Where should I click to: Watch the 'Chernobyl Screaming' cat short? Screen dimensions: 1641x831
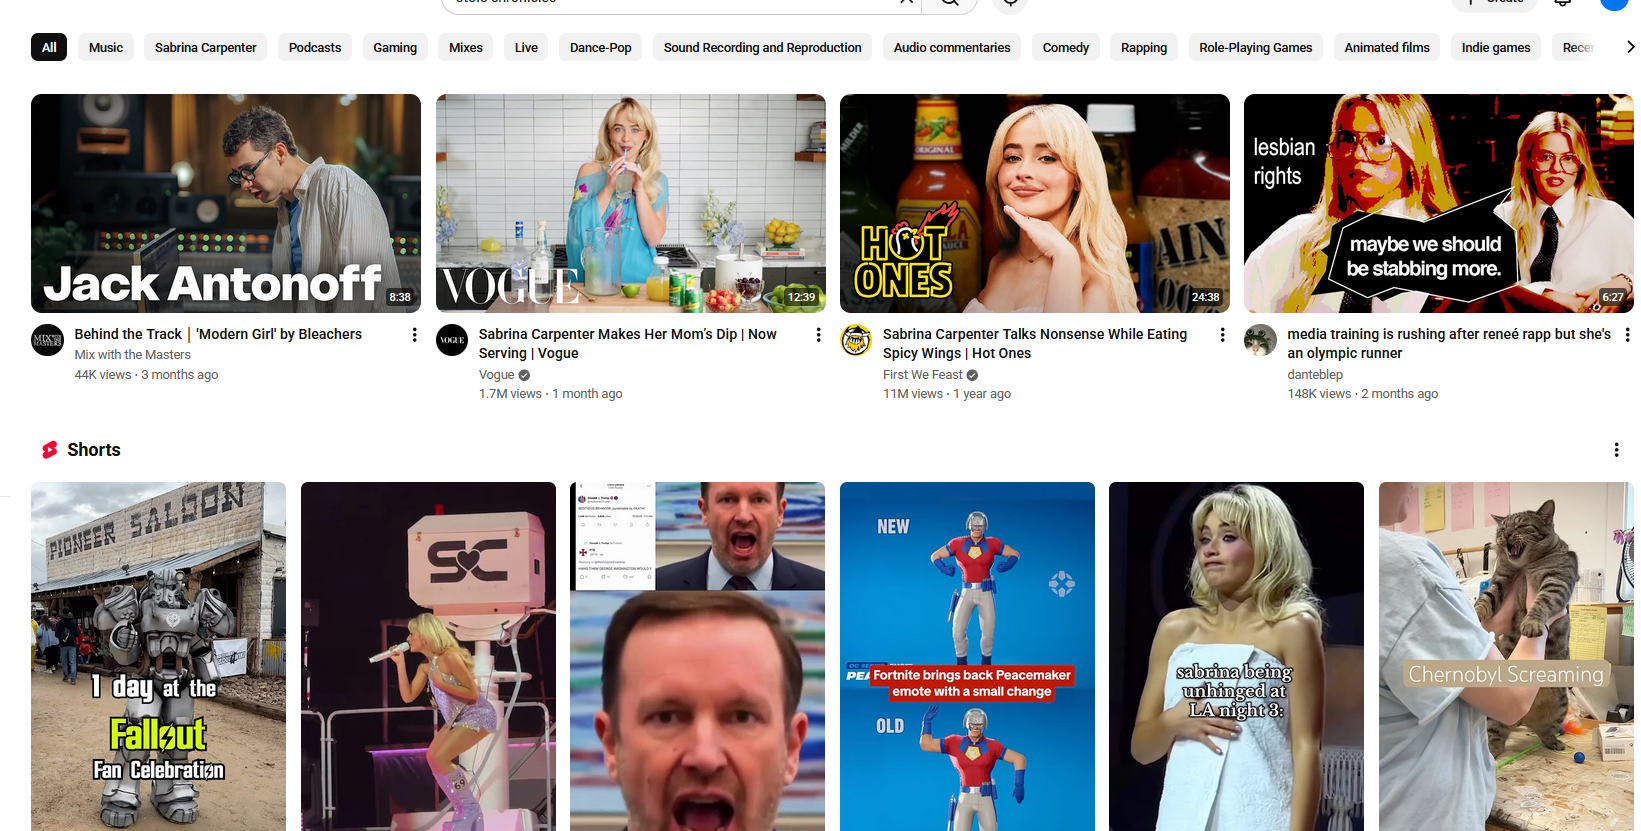[x=1506, y=656]
